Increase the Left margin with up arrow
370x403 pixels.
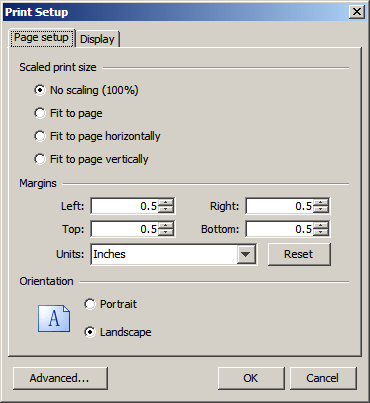166,202
